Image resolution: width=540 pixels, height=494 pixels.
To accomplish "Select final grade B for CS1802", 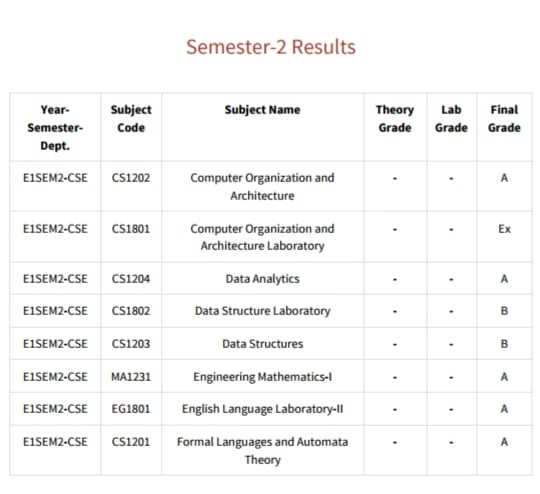I will 504,311.
